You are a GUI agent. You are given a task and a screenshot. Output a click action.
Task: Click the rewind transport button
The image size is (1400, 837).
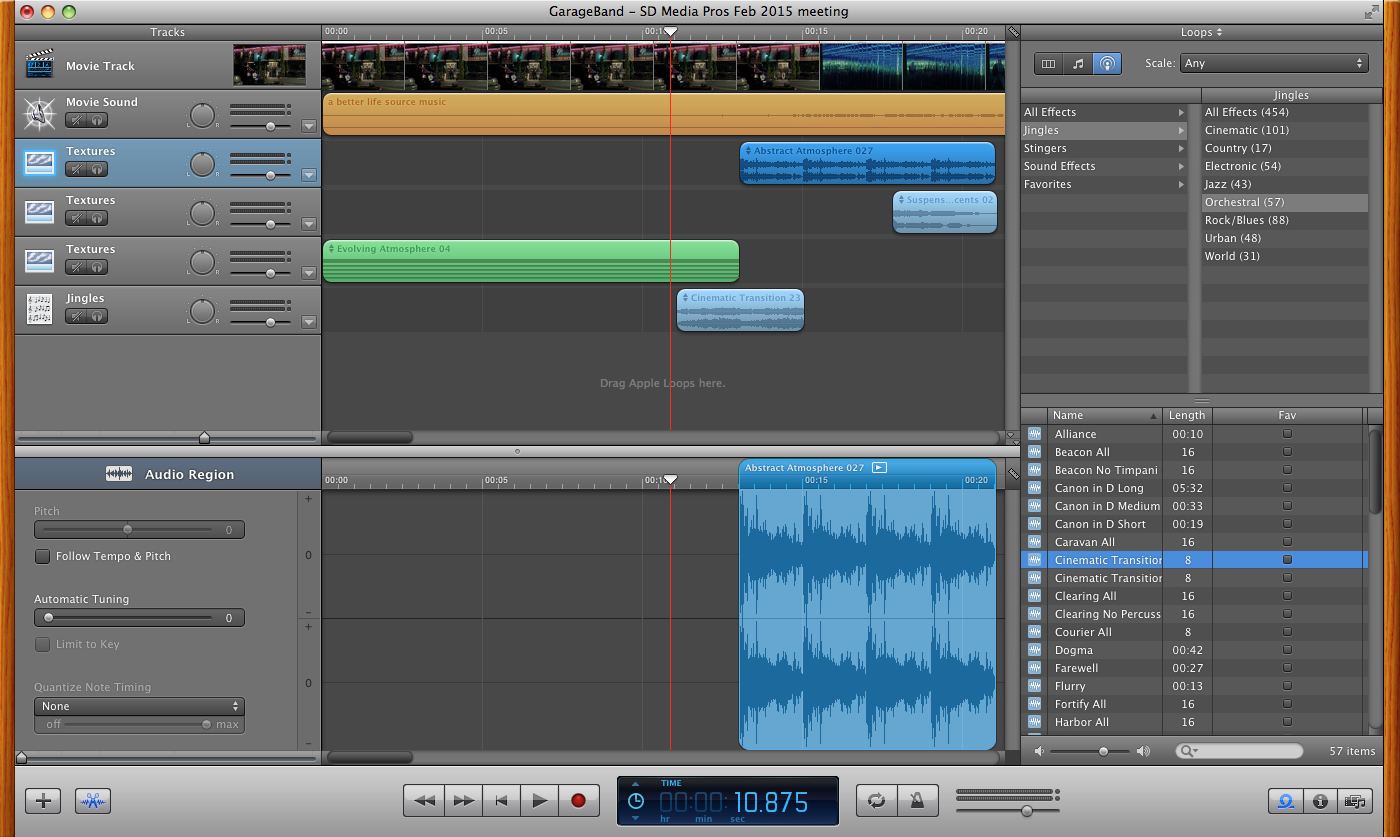pos(424,801)
